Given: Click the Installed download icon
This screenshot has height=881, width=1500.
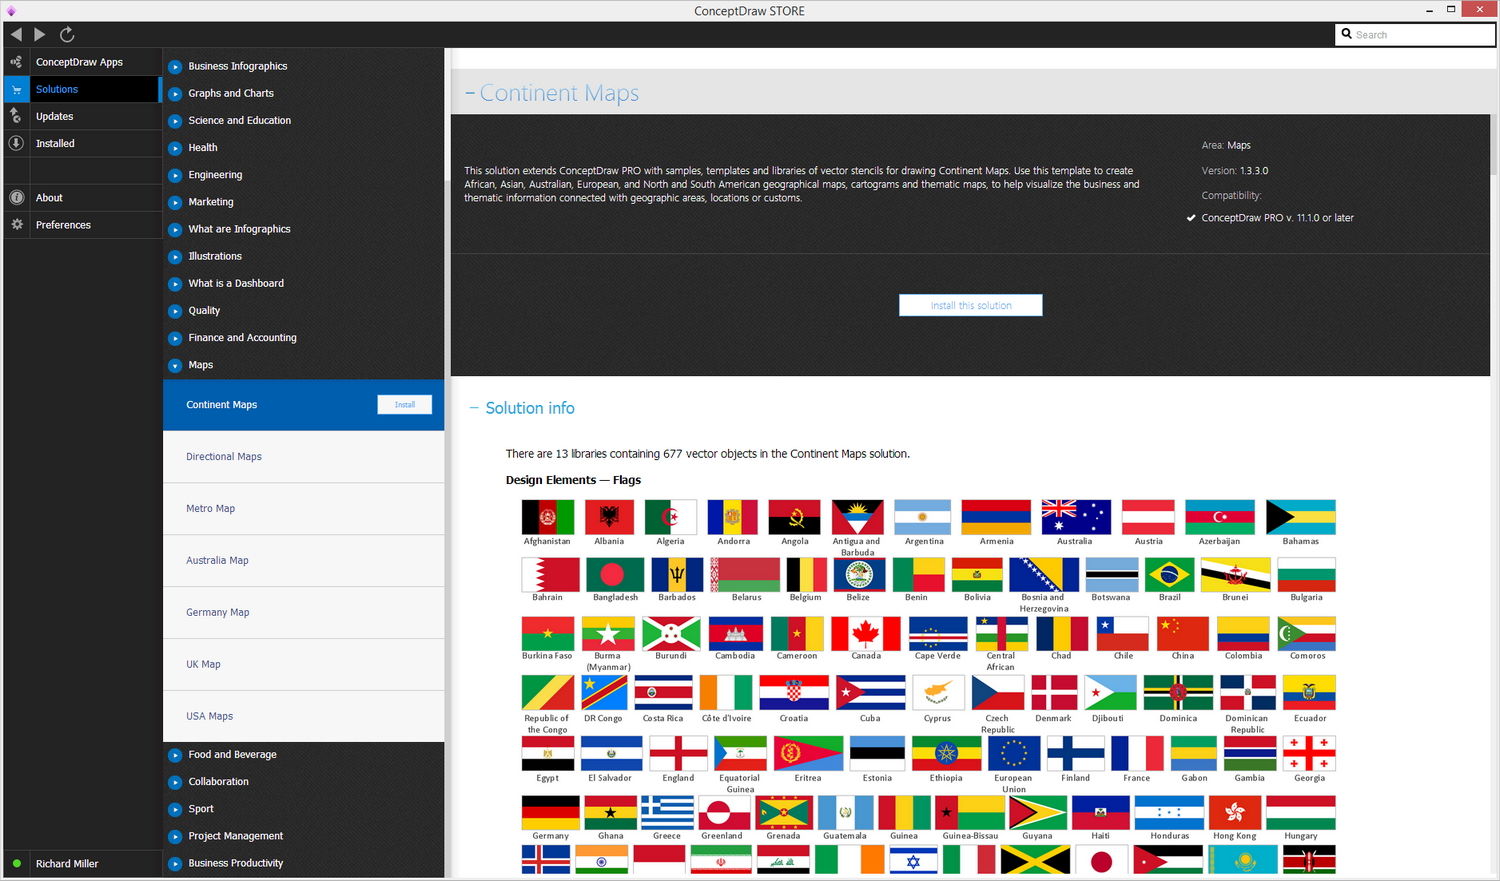Looking at the screenshot, I should [16, 143].
